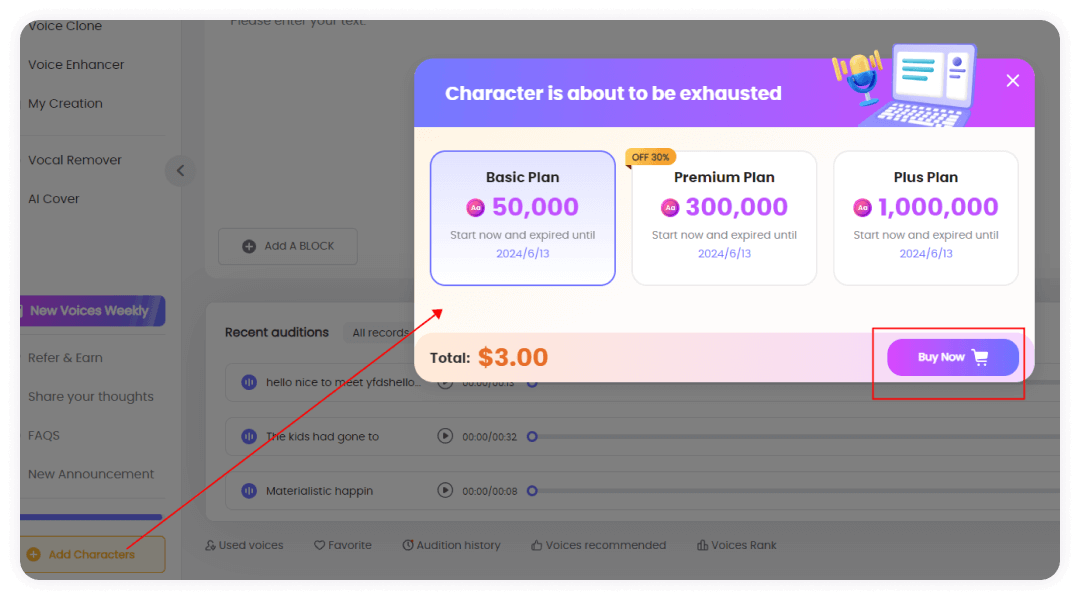
Task: Click the waveform icon beside 'Materialistic happin'
Action: click(x=247, y=490)
